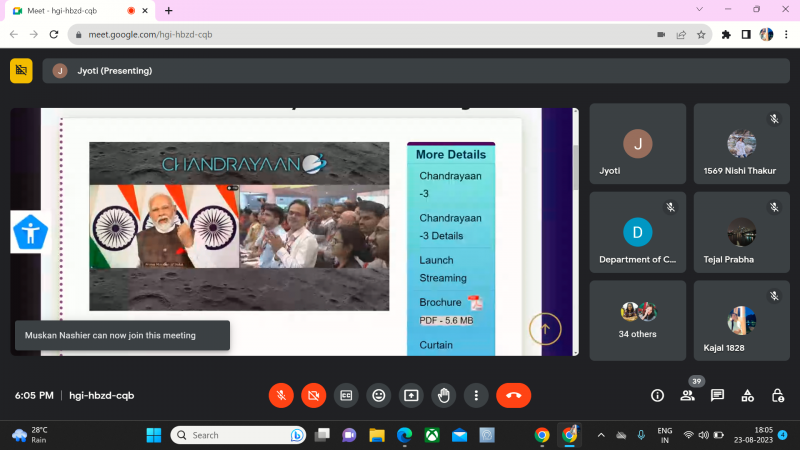The width and height of the screenshot is (800, 450).
Task: Raise your hand
Action: (444, 395)
